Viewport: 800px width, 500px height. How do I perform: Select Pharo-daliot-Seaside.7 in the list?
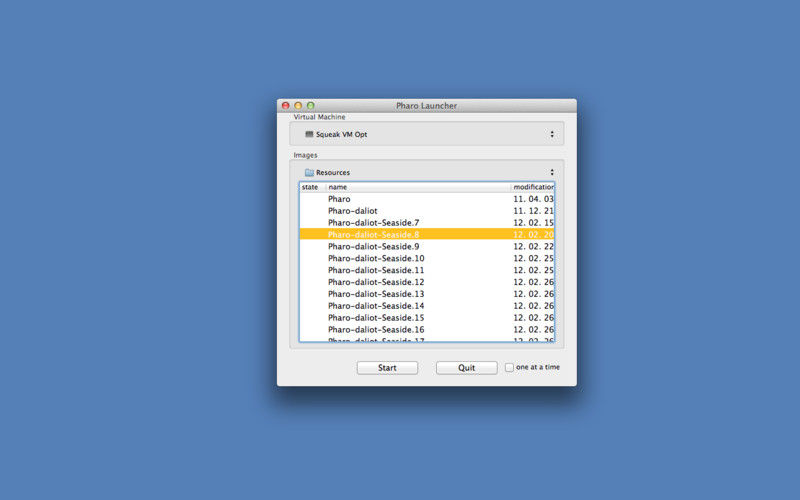[x=427, y=222]
